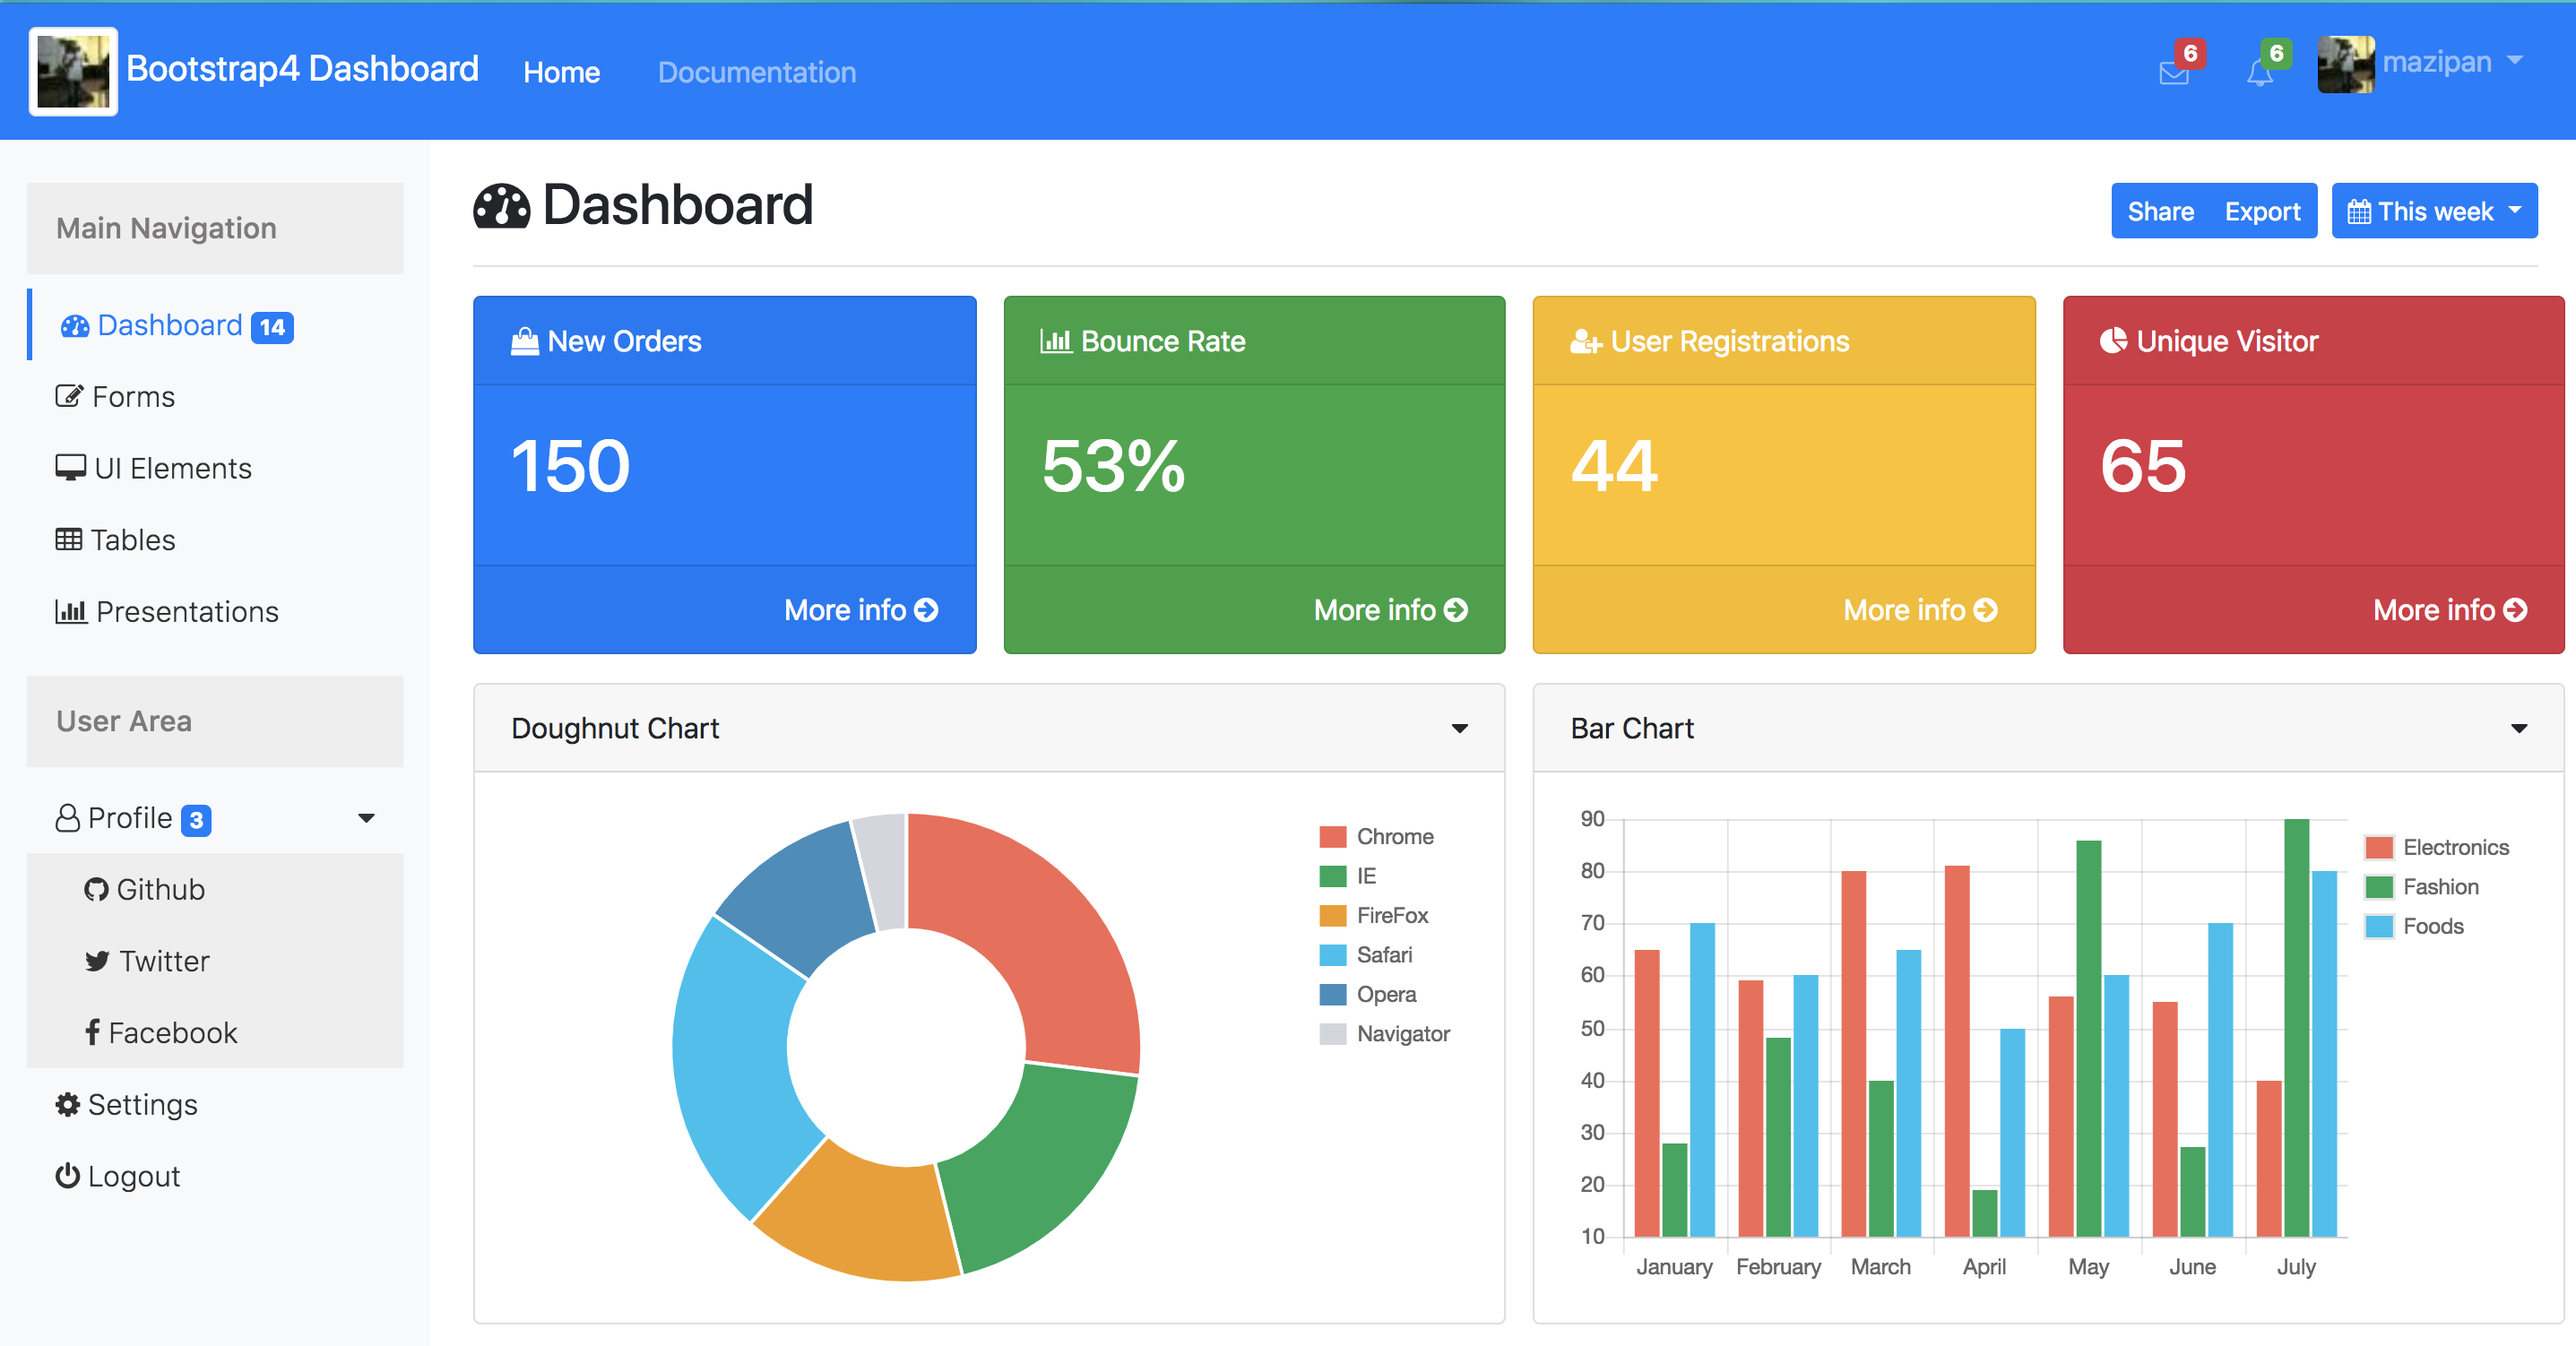Select the Documentation menu item
The height and width of the screenshot is (1346, 2576).
(x=756, y=70)
